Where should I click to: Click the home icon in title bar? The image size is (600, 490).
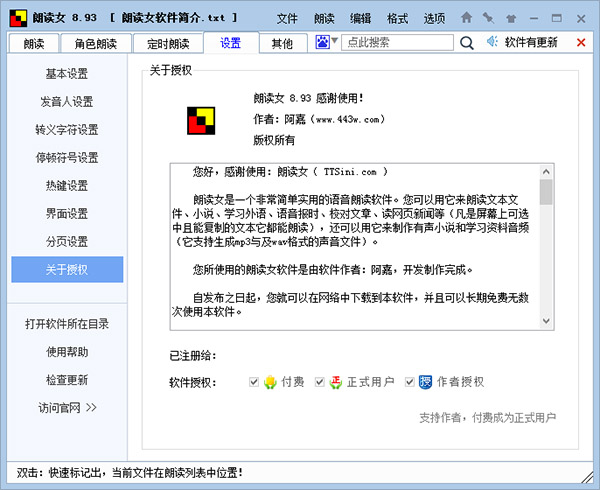point(466,18)
